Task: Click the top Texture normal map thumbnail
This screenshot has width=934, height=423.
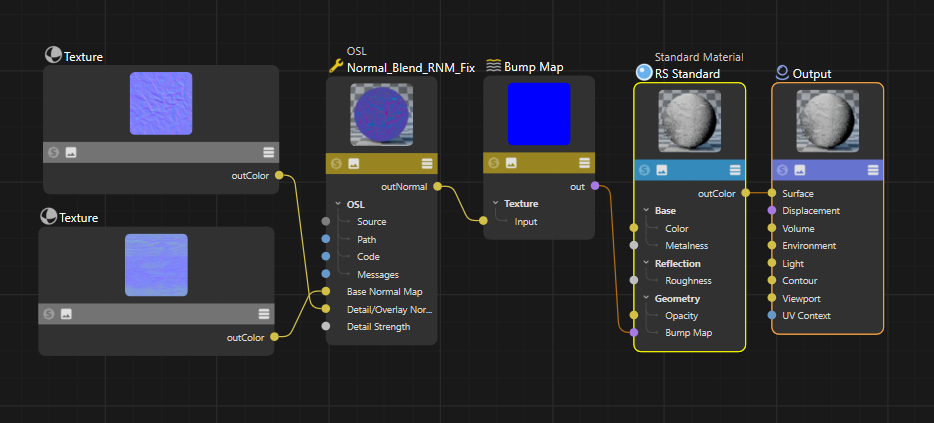Action: pyautogui.click(x=160, y=104)
